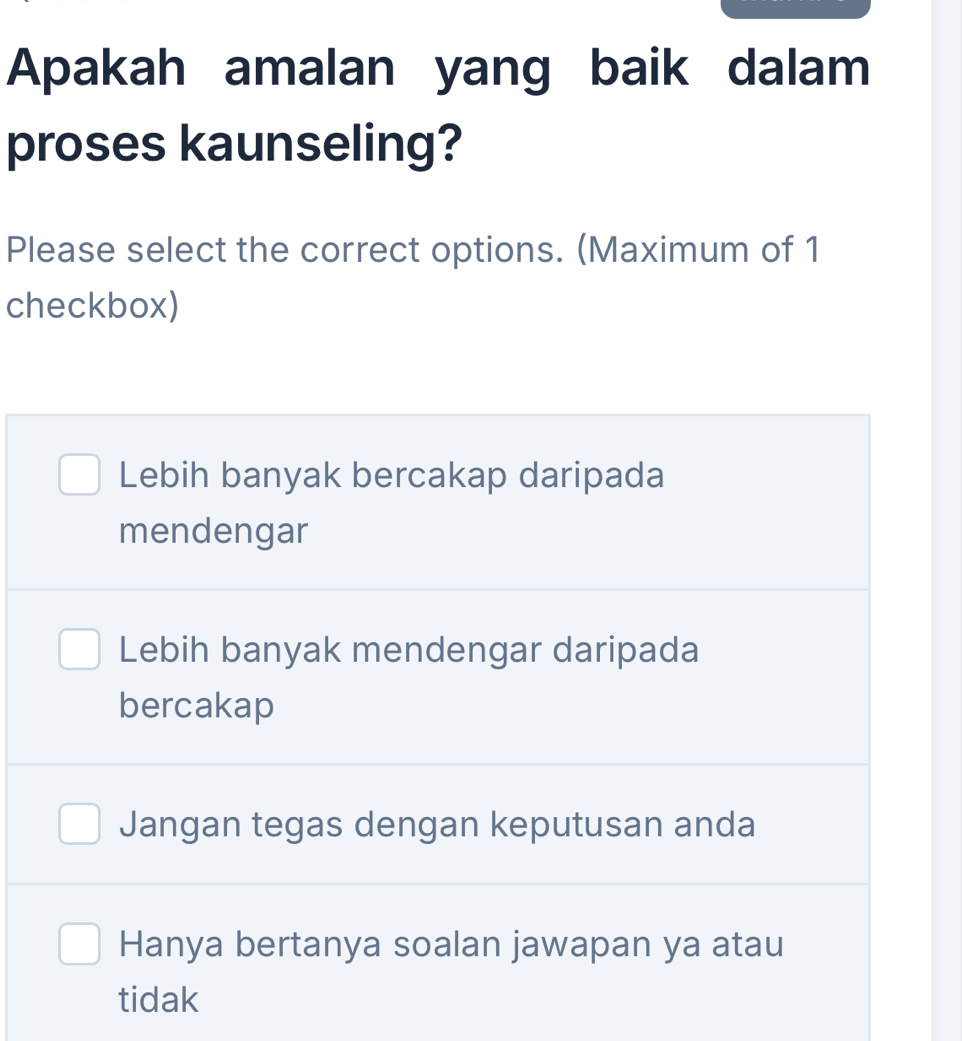Enable the "Jangan tegas dengan keputusan anda" checkbox
The height and width of the screenshot is (1041, 962).
pyautogui.click(x=80, y=825)
